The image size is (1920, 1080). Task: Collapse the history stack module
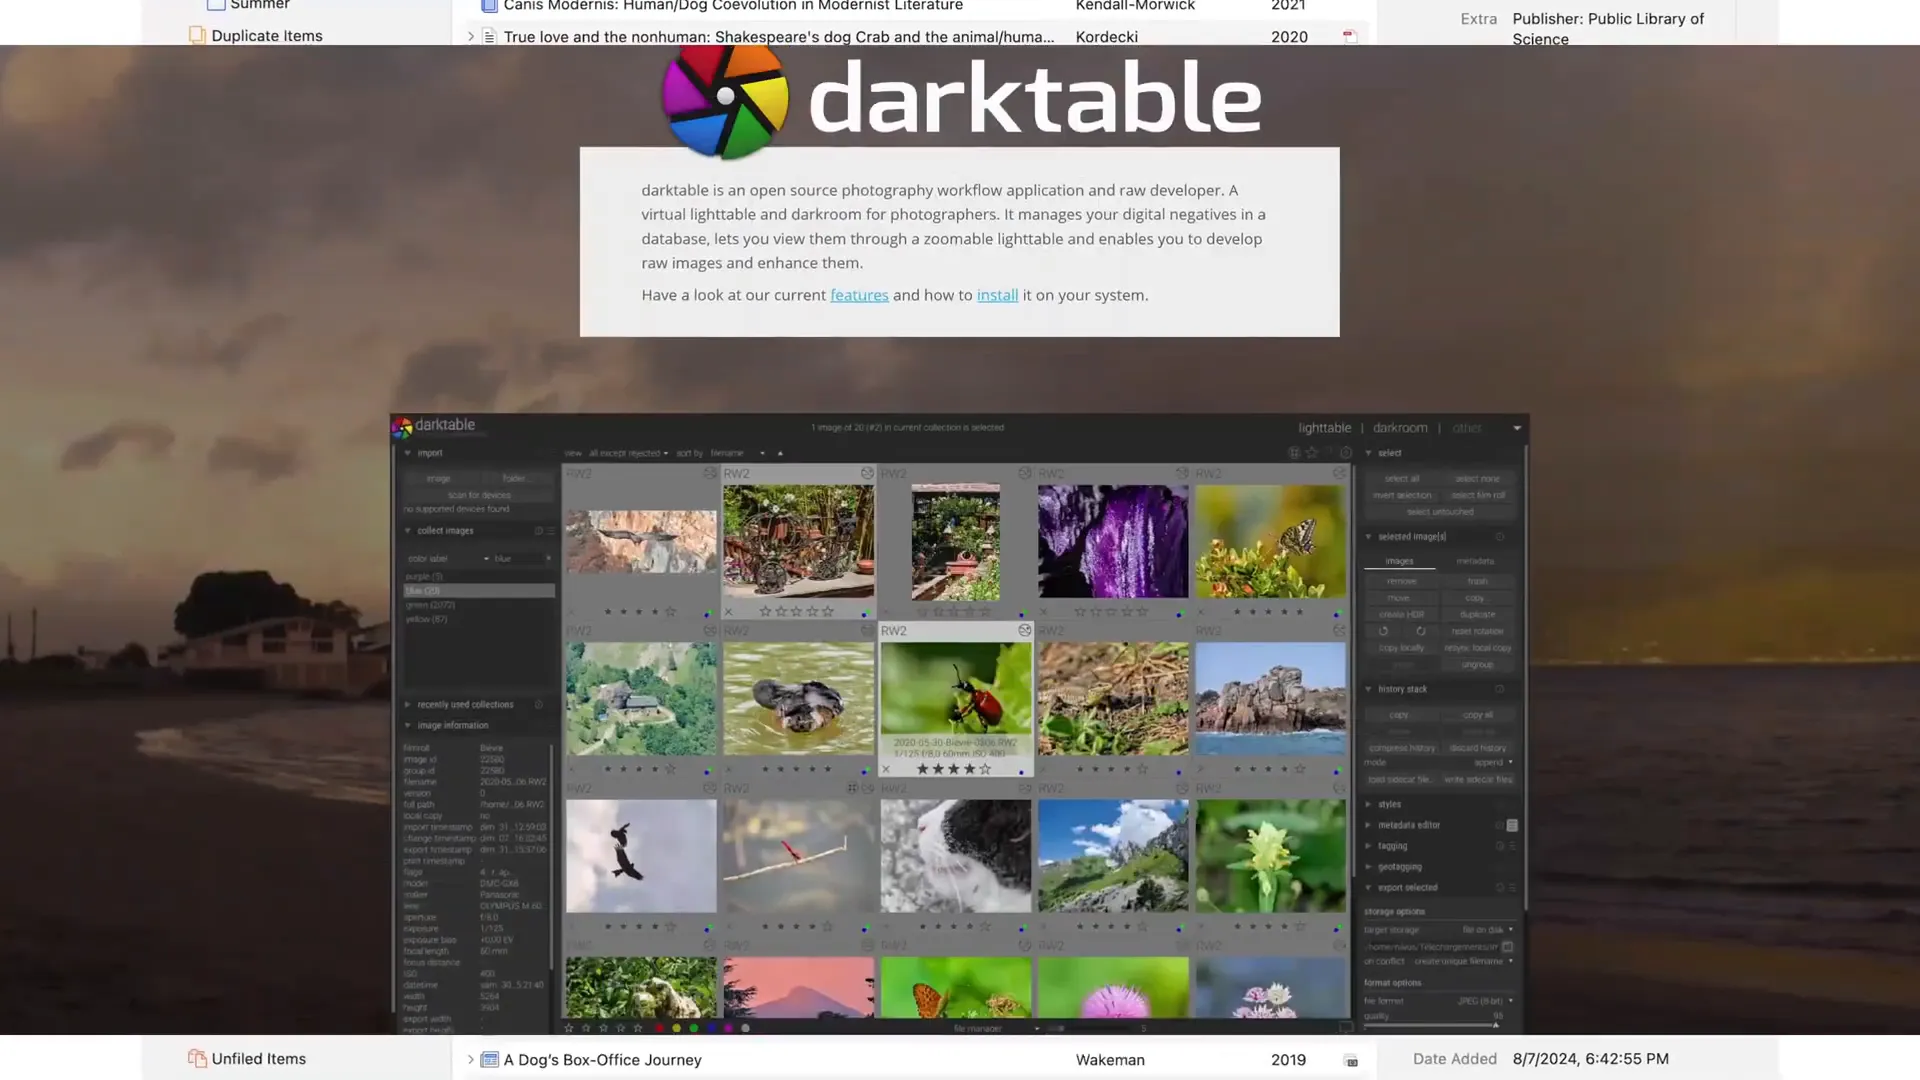pyautogui.click(x=1369, y=689)
